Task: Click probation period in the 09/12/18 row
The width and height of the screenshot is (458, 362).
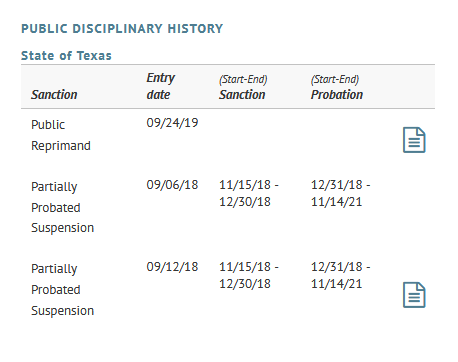Action: [340, 275]
